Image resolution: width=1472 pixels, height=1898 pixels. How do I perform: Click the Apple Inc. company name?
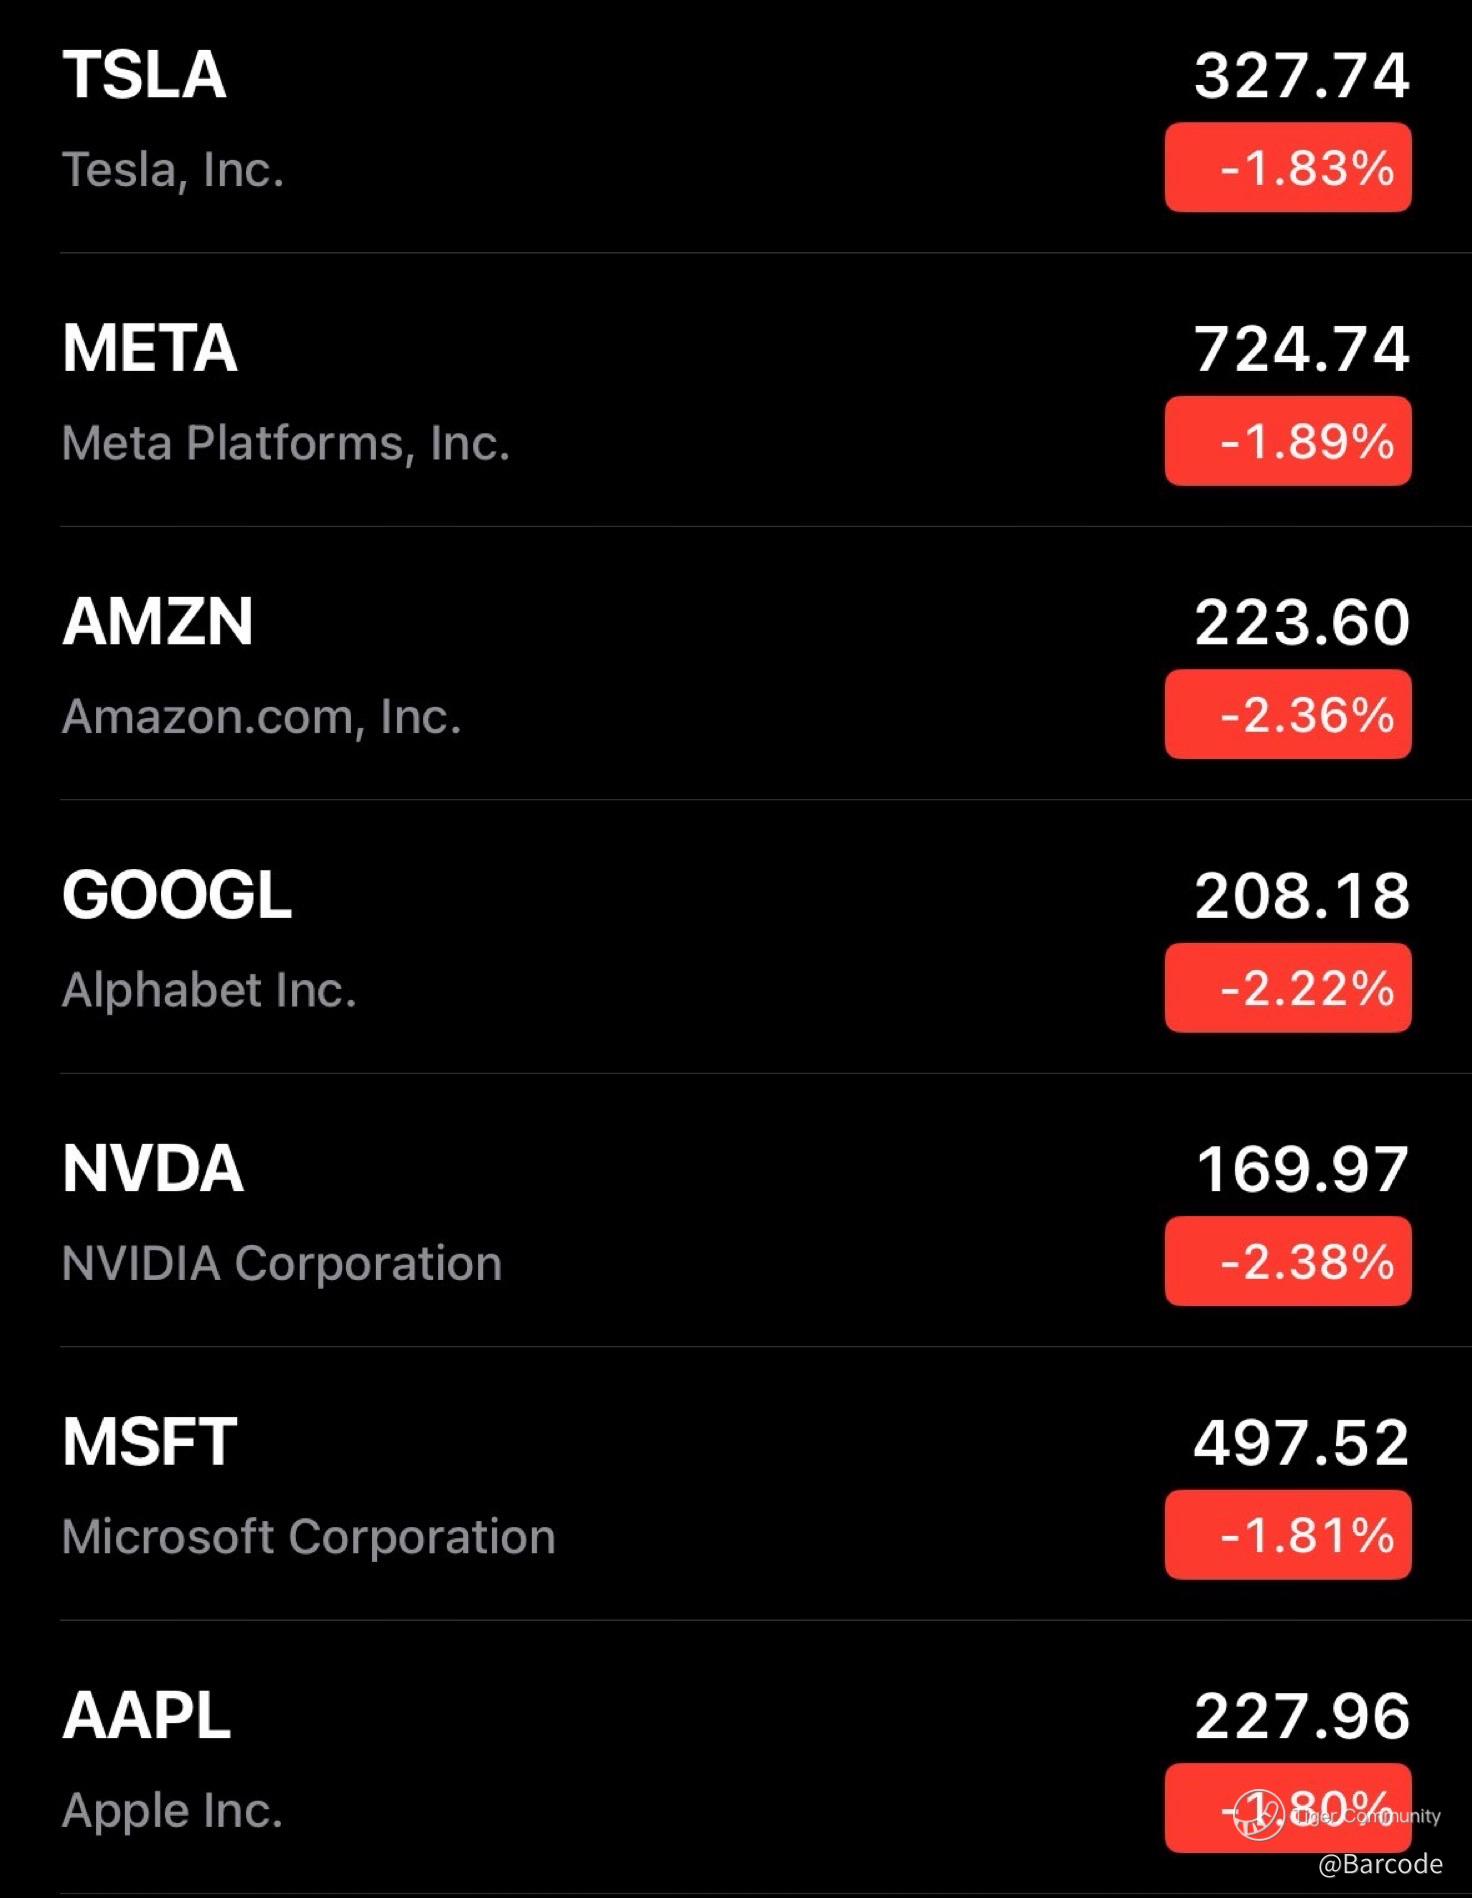[172, 1810]
